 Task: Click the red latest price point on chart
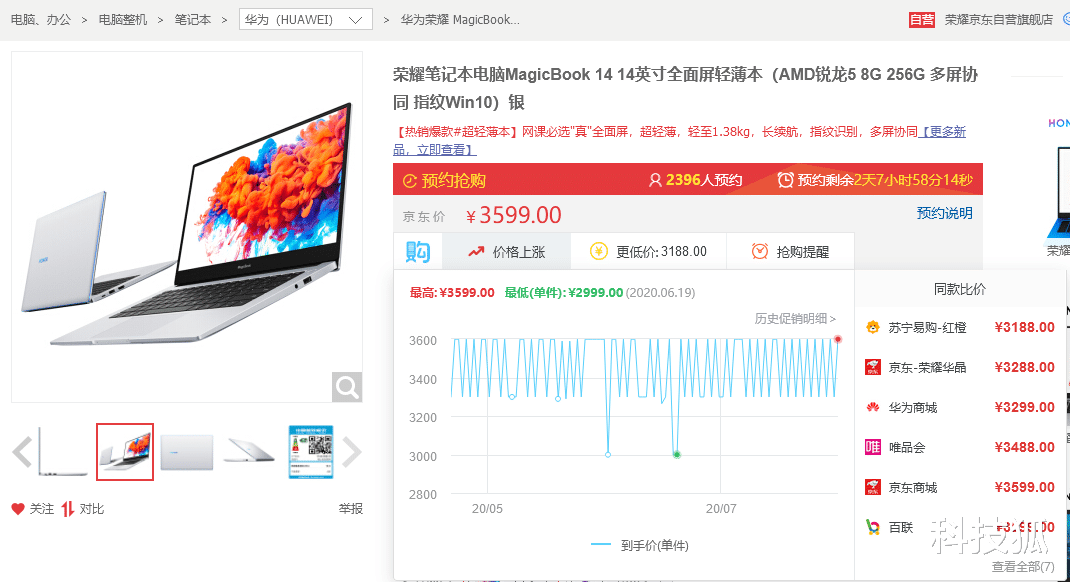837,339
